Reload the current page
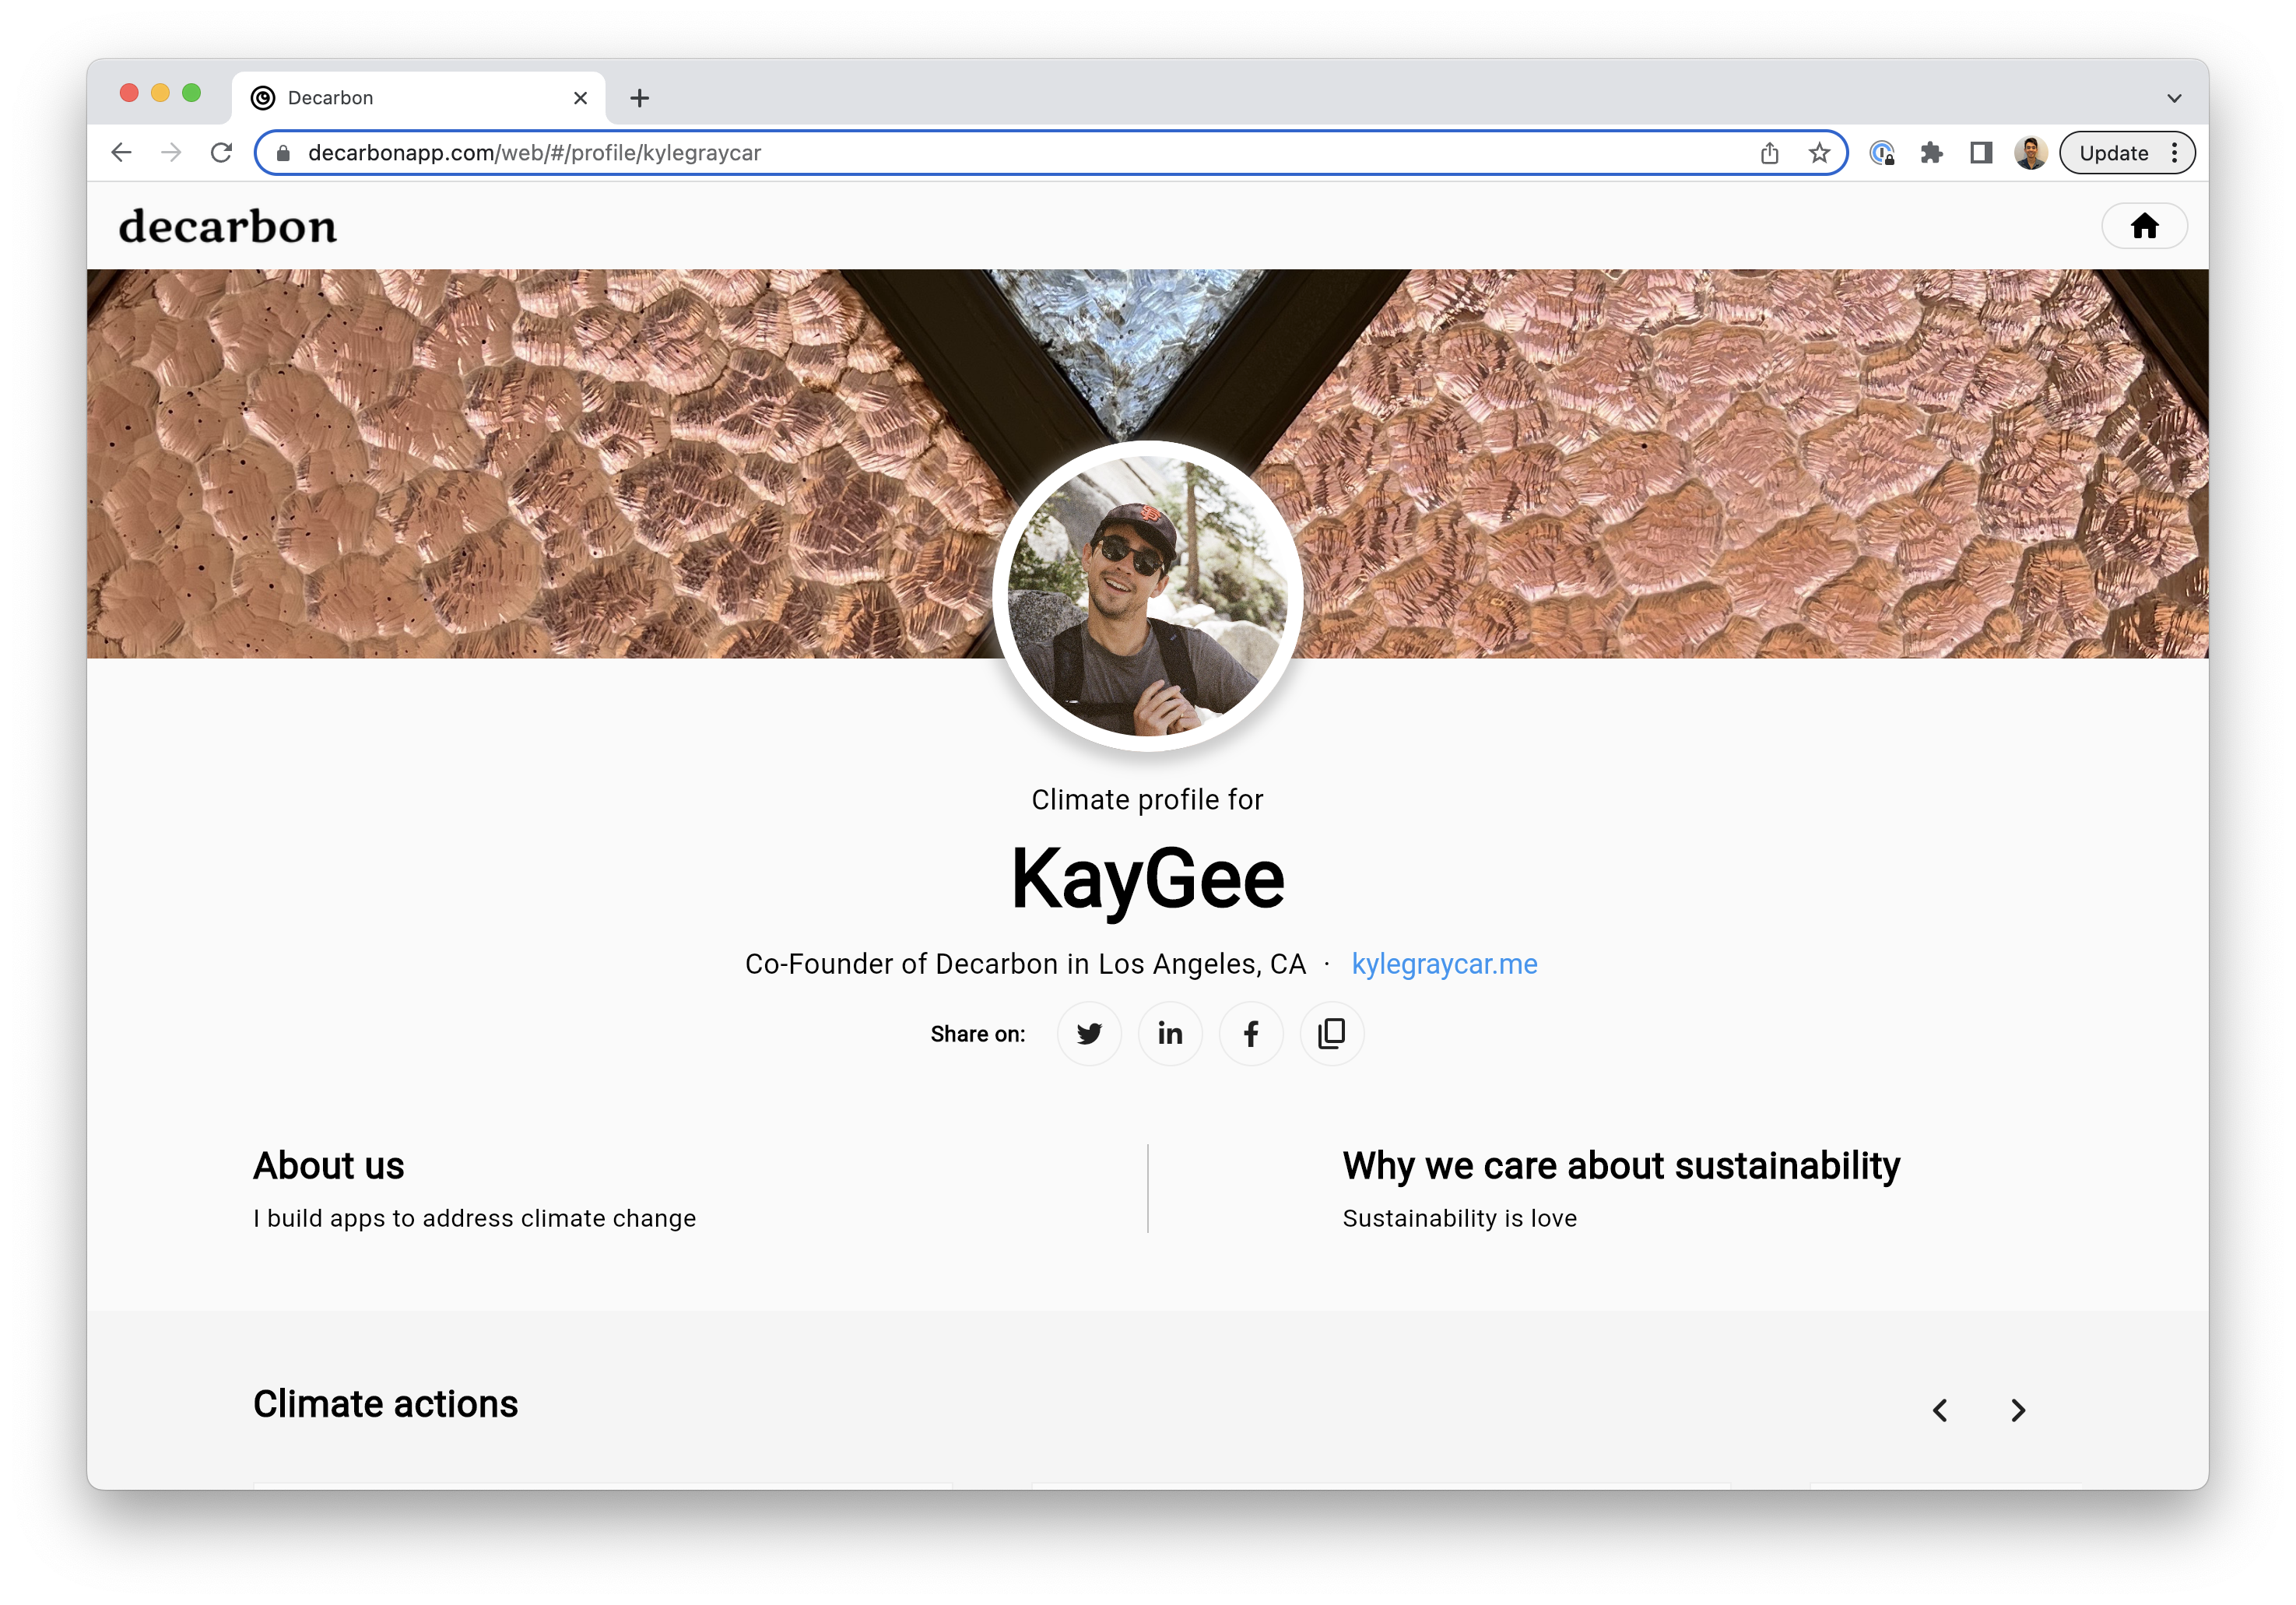Viewport: 2296px width, 1605px height. [x=222, y=153]
